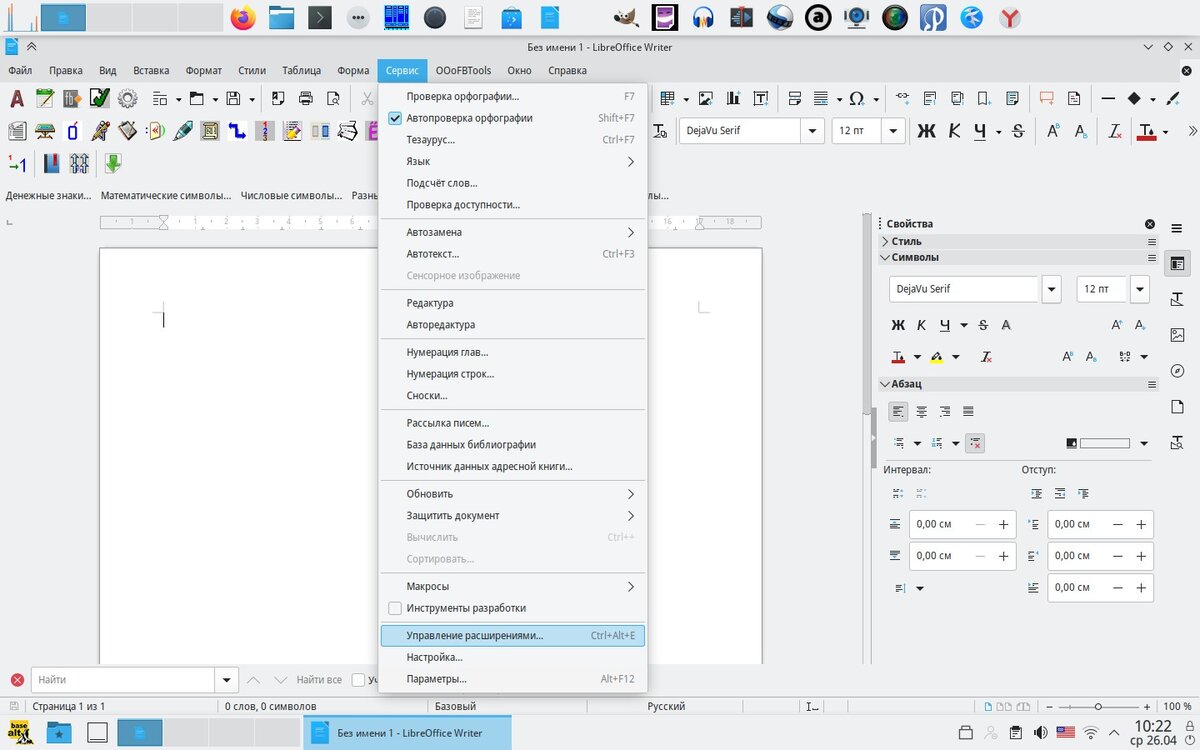Toggle bold Ж in formatting toolbar
The width and height of the screenshot is (1200, 750).
click(926, 131)
